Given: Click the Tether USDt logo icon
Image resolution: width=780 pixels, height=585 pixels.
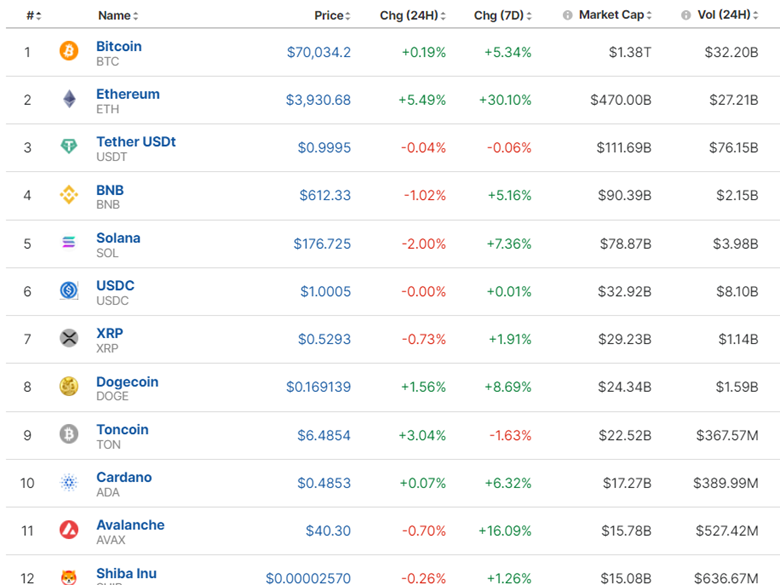Looking at the screenshot, I should coord(69,146).
